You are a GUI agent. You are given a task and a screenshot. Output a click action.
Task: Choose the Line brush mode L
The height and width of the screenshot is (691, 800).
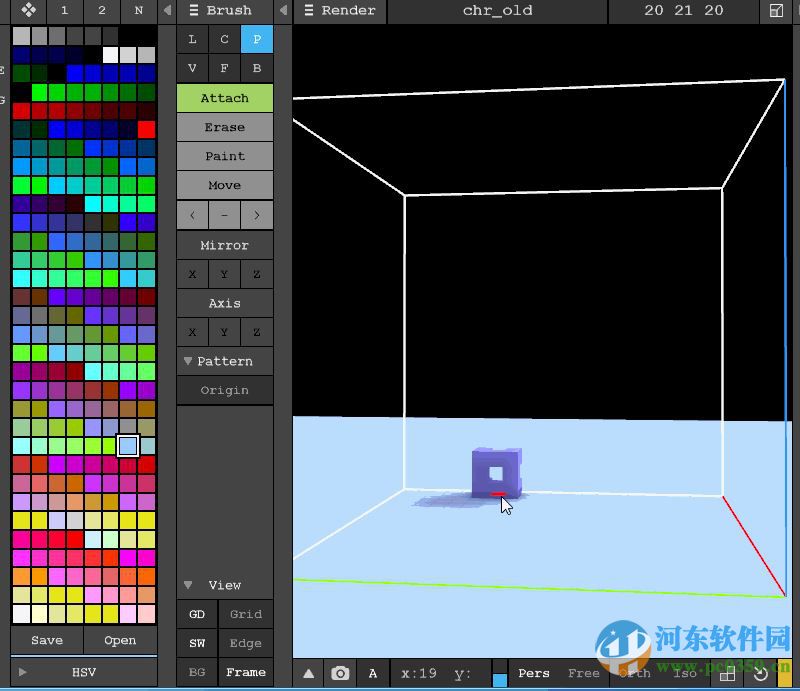tap(192, 39)
